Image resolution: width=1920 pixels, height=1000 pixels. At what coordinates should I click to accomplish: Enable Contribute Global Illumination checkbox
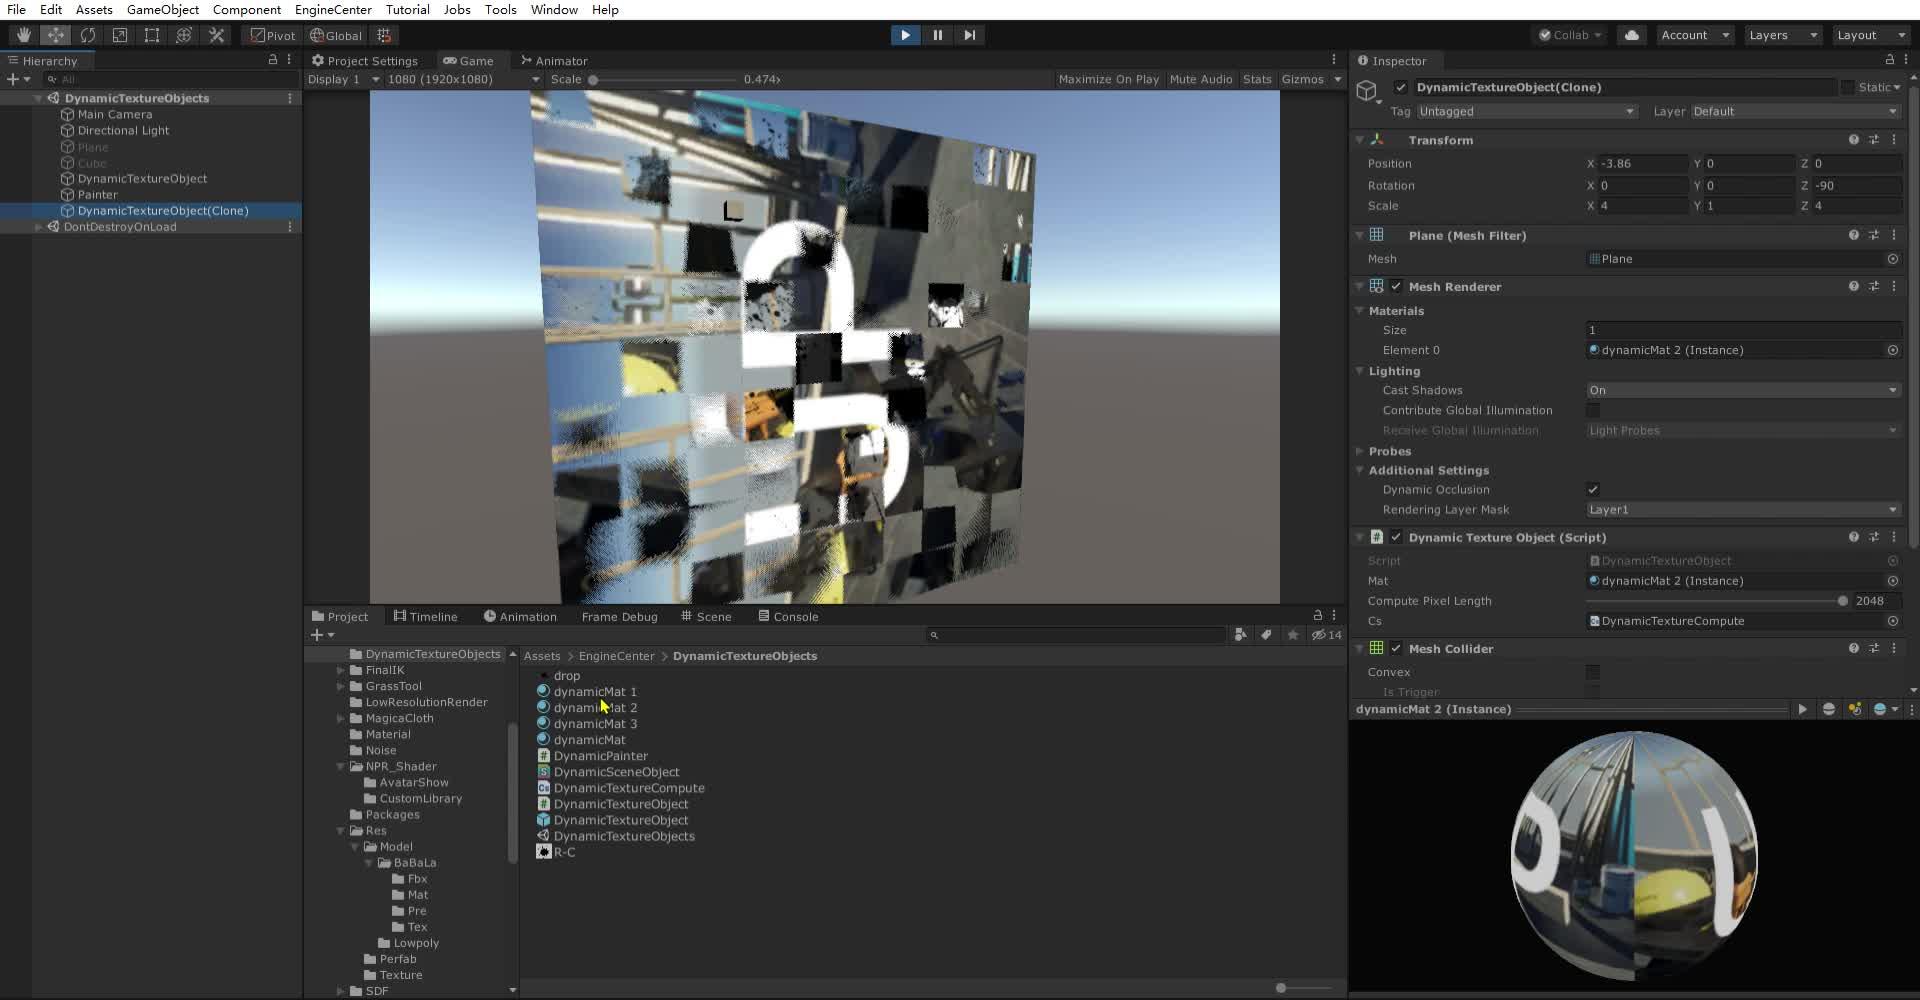pyautogui.click(x=1592, y=410)
